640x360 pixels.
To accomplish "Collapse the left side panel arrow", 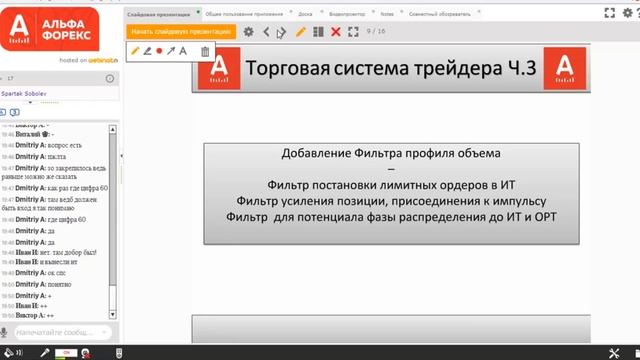I will [x=121, y=156].
